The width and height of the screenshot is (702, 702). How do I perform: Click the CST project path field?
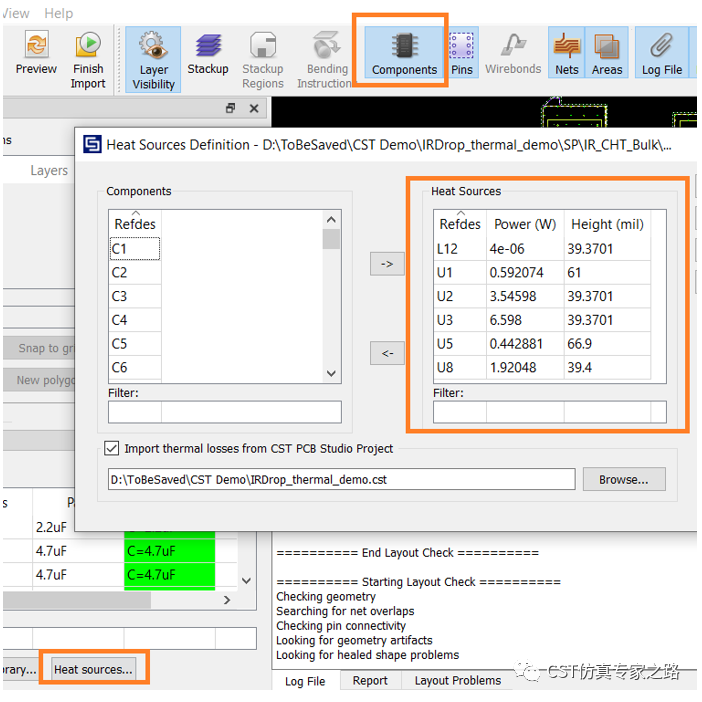(x=342, y=479)
